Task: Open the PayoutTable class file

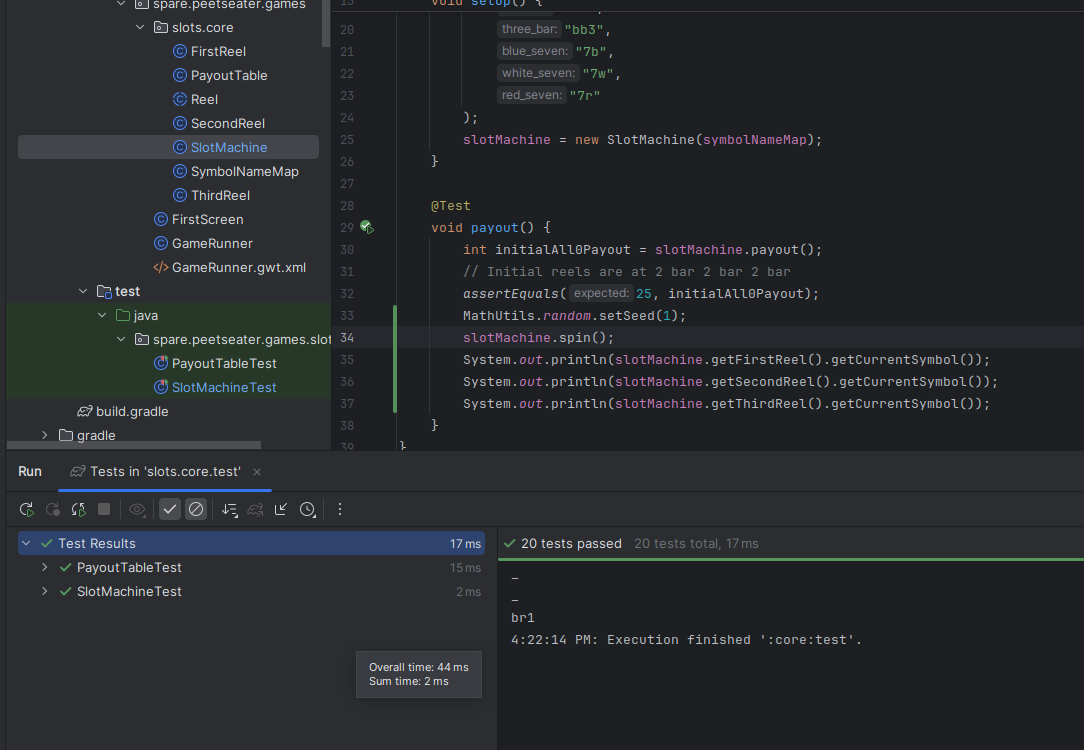Action: (x=229, y=76)
